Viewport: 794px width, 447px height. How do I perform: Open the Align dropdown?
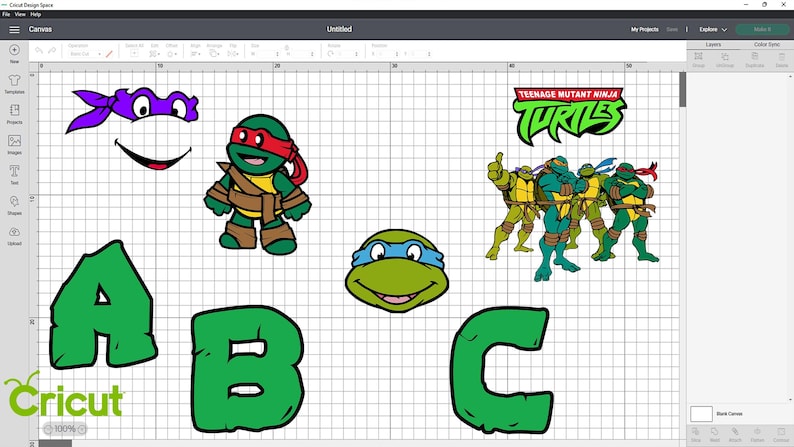(195, 53)
